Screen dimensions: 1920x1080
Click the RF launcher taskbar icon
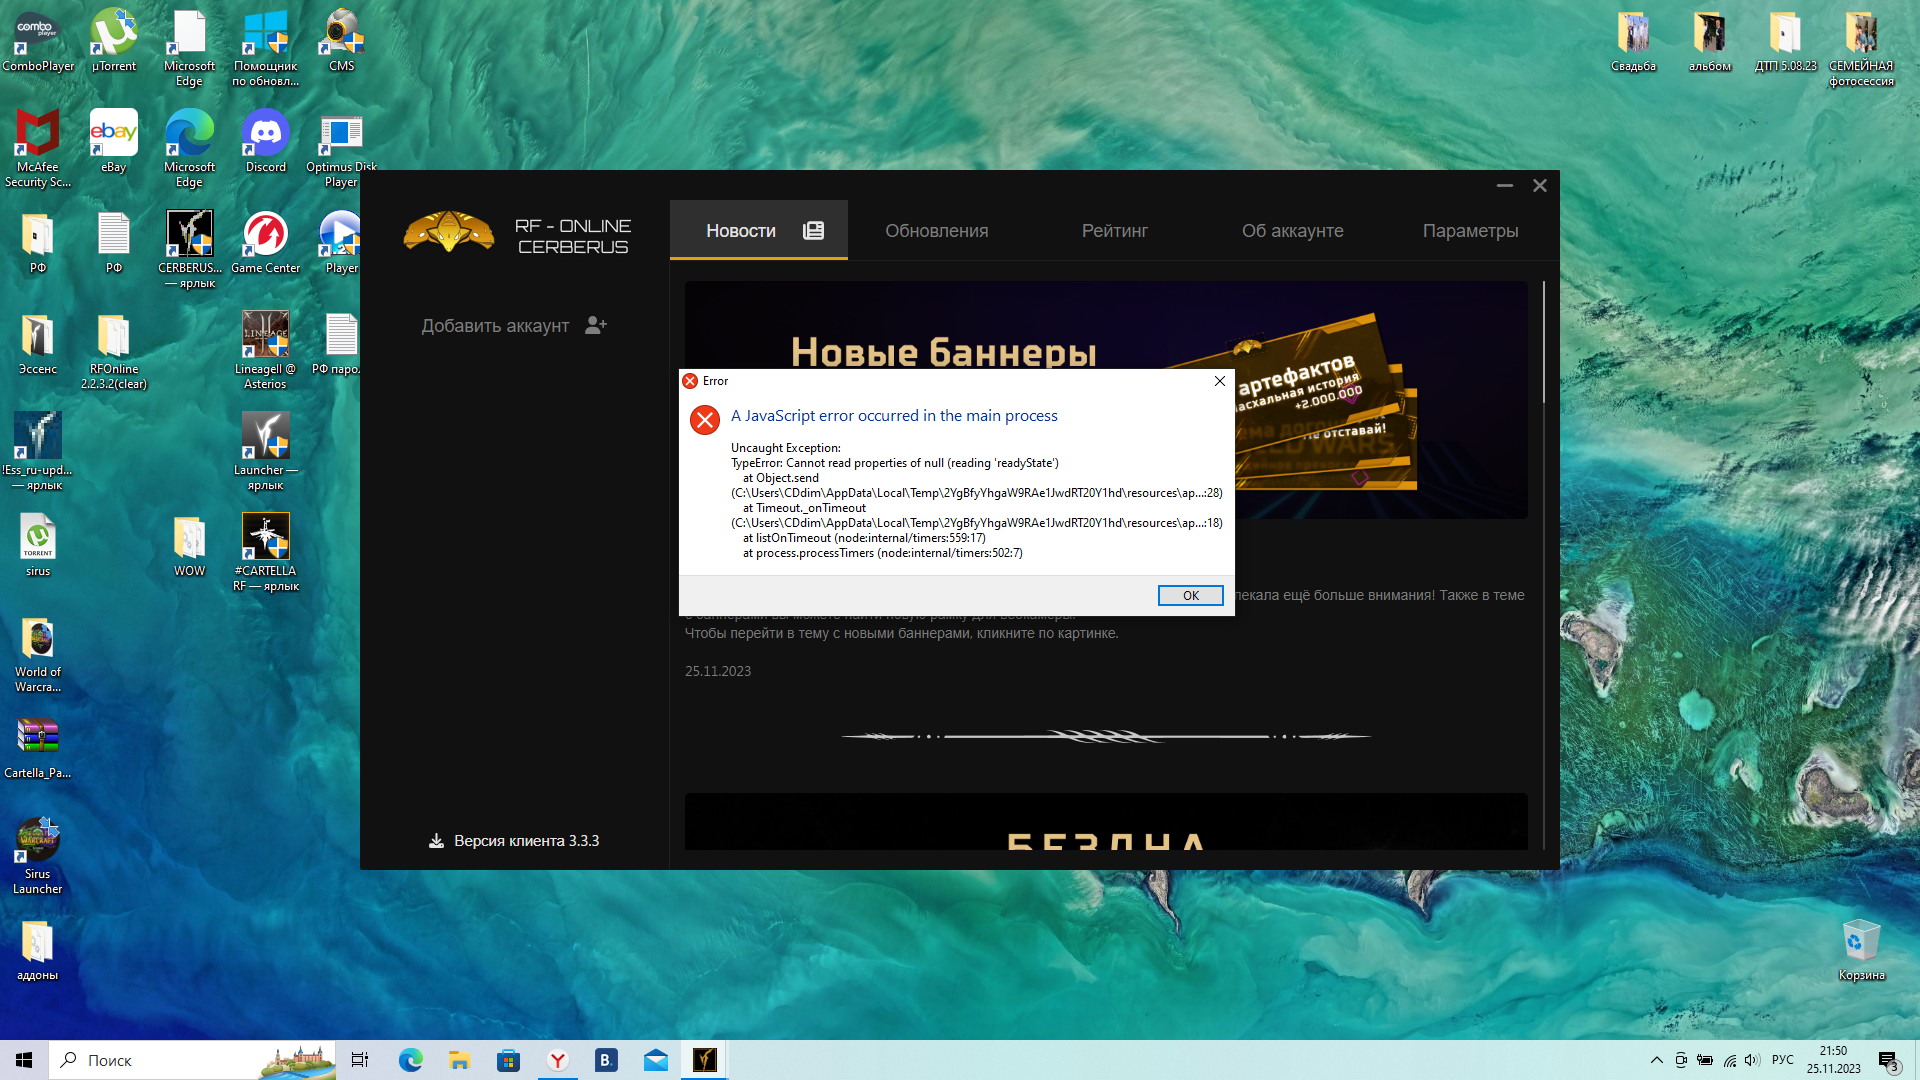(x=704, y=1060)
